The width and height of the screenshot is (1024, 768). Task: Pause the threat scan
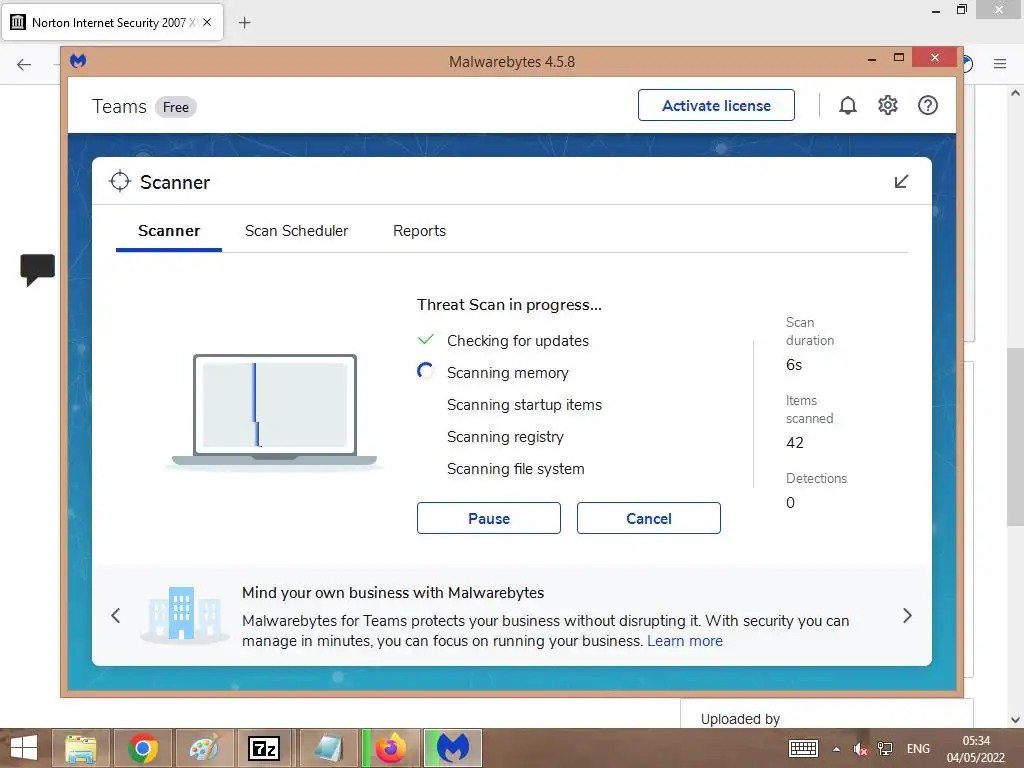[488, 518]
